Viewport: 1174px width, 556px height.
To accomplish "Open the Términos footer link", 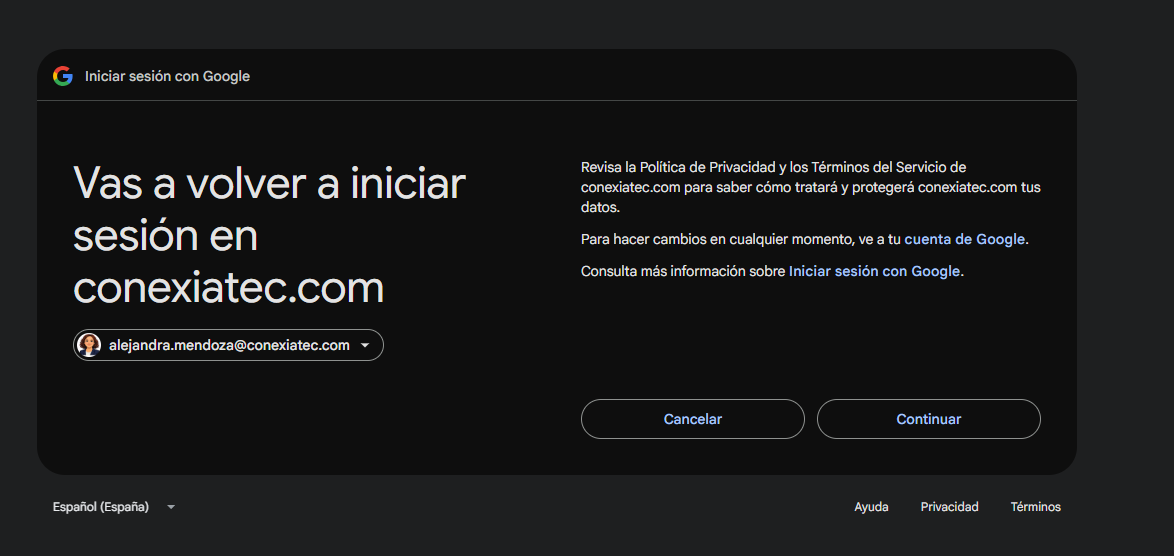I will click(x=1035, y=507).
